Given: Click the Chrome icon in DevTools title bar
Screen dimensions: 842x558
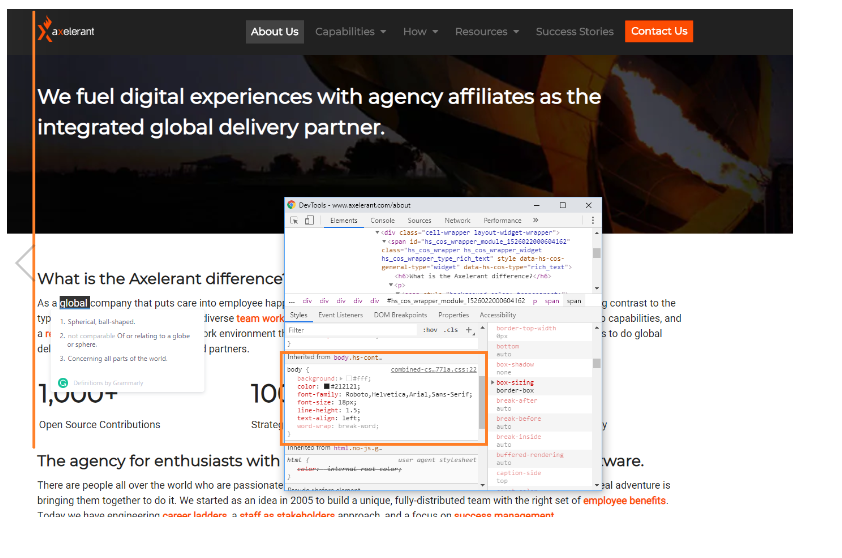Looking at the screenshot, I should tap(292, 204).
